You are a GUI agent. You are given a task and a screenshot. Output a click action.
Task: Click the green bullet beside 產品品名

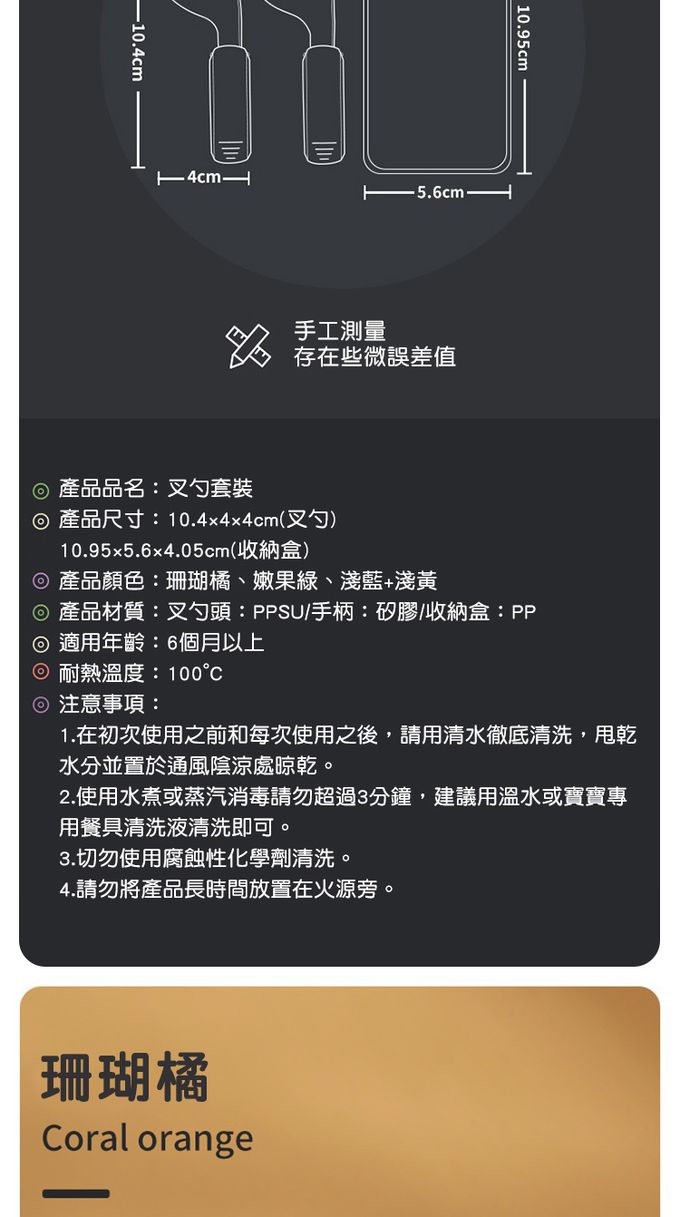tap(40, 491)
